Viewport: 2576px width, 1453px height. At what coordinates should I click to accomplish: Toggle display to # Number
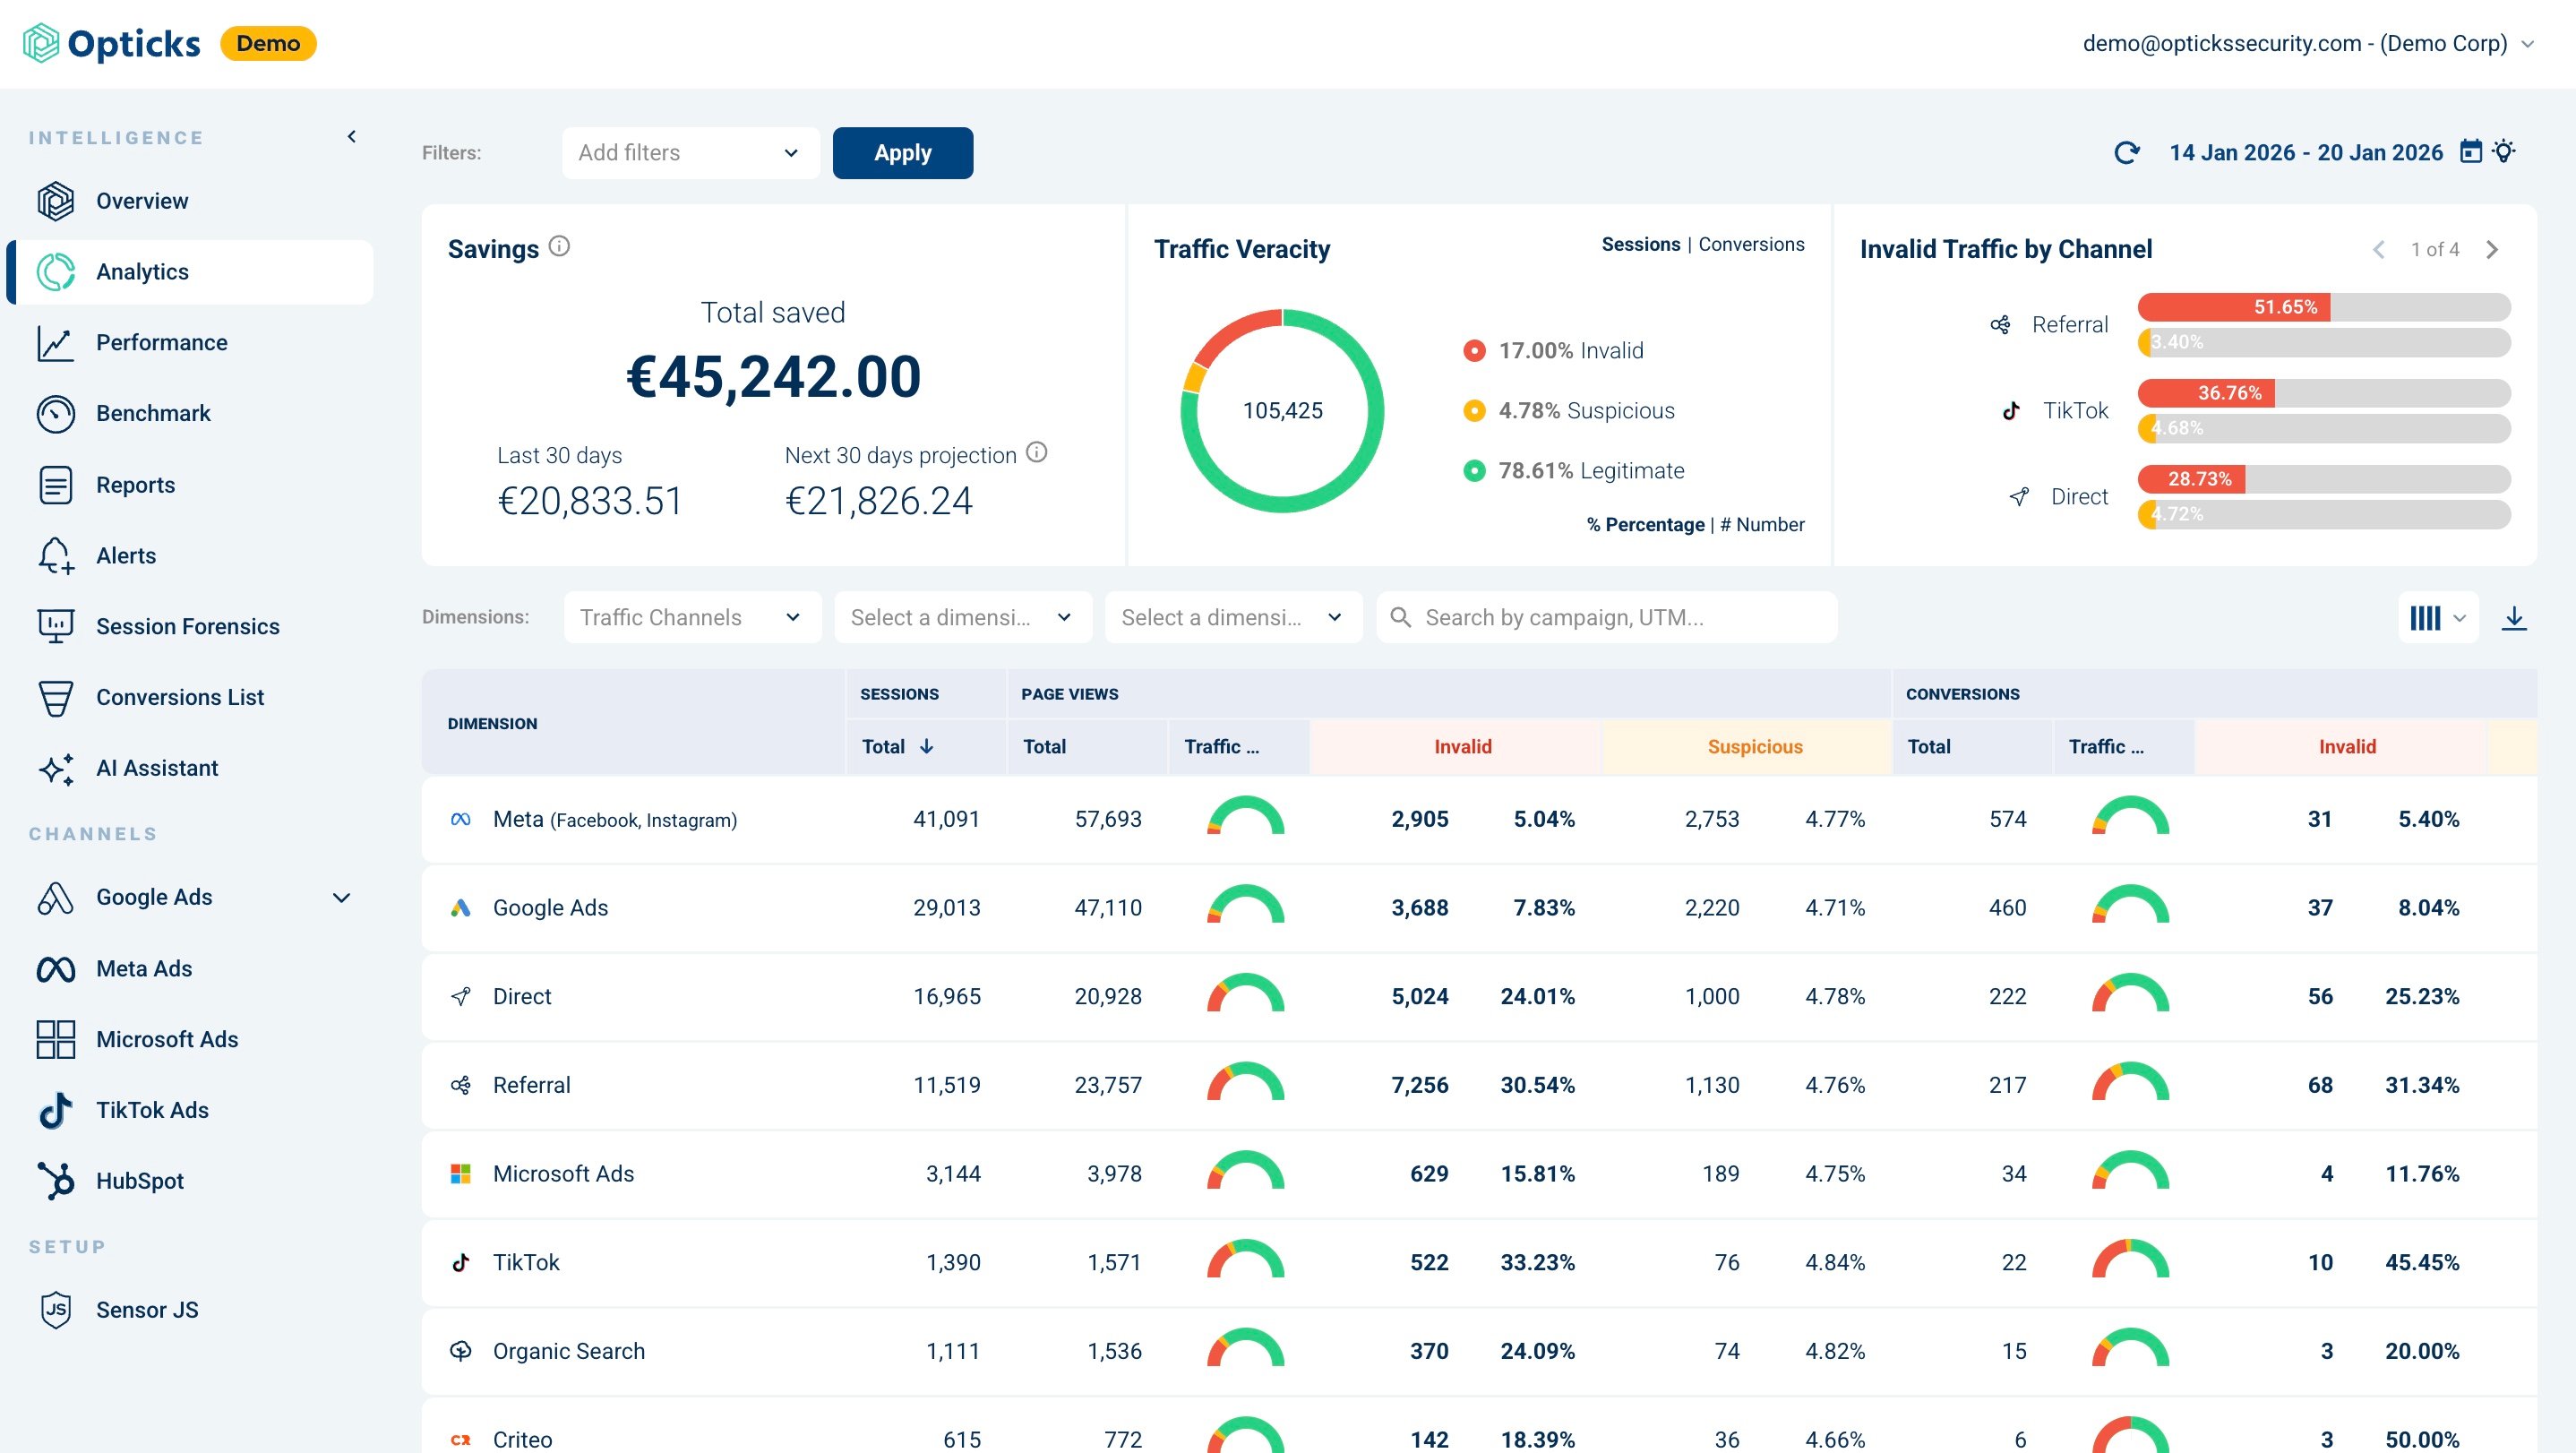point(1762,525)
